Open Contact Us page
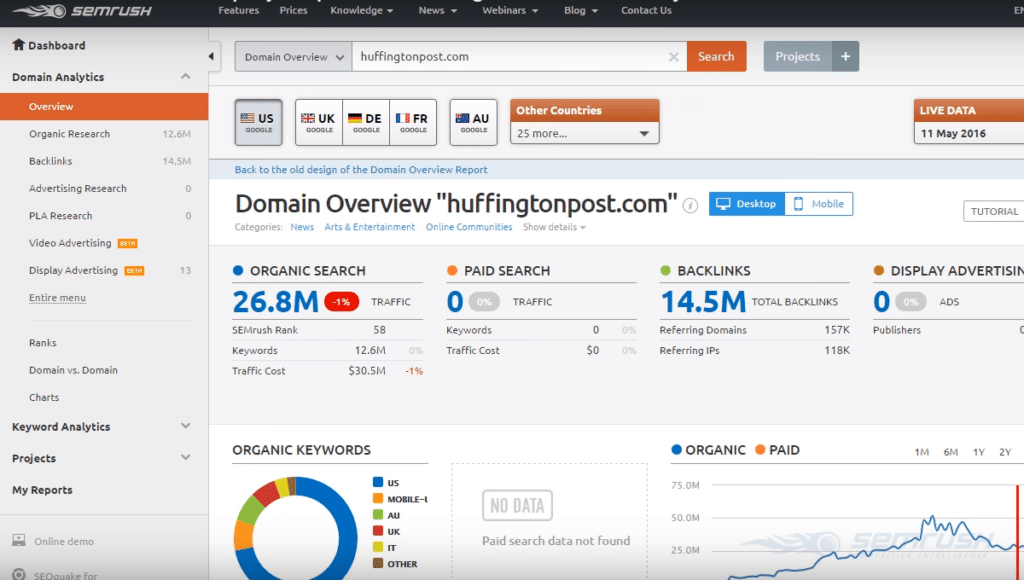The image size is (1024, 580). tap(646, 10)
